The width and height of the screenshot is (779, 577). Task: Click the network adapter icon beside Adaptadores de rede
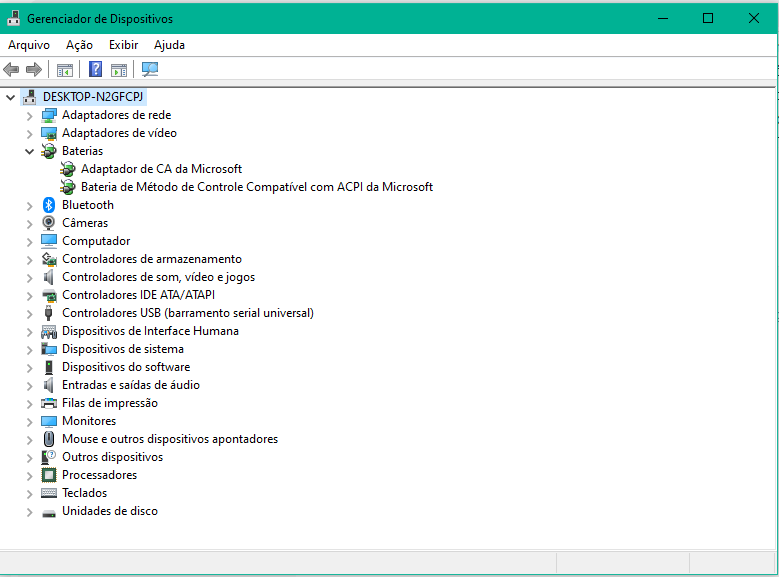[49, 115]
